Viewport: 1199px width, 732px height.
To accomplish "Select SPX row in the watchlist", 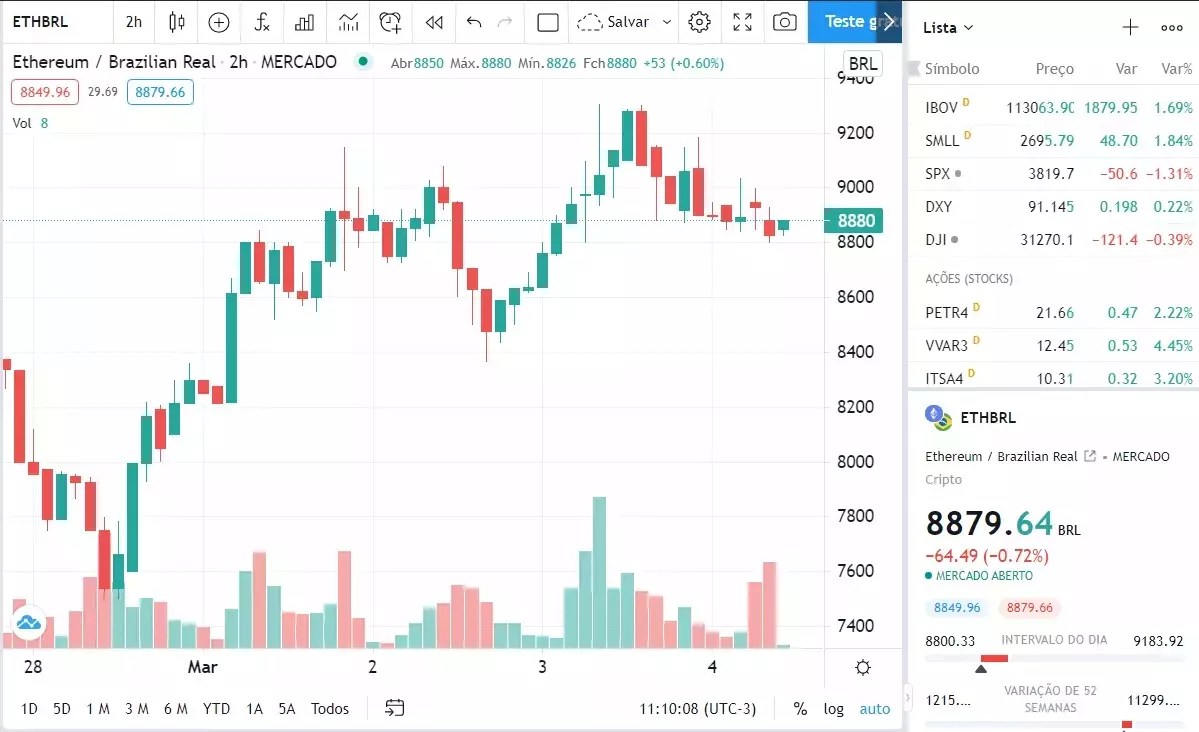I will (1053, 174).
